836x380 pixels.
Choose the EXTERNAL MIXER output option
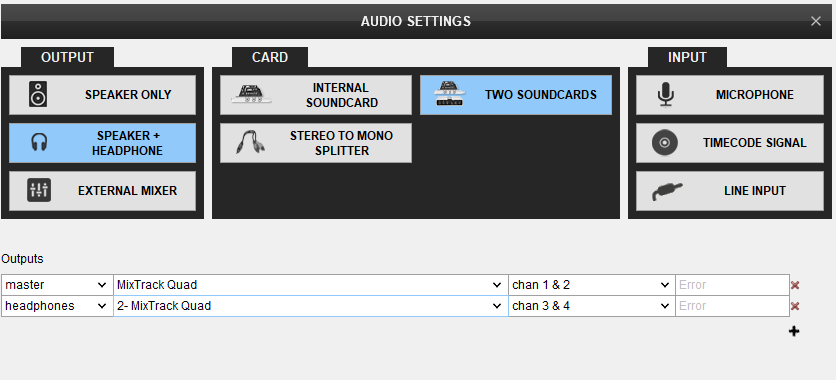click(x=102, y=191)
